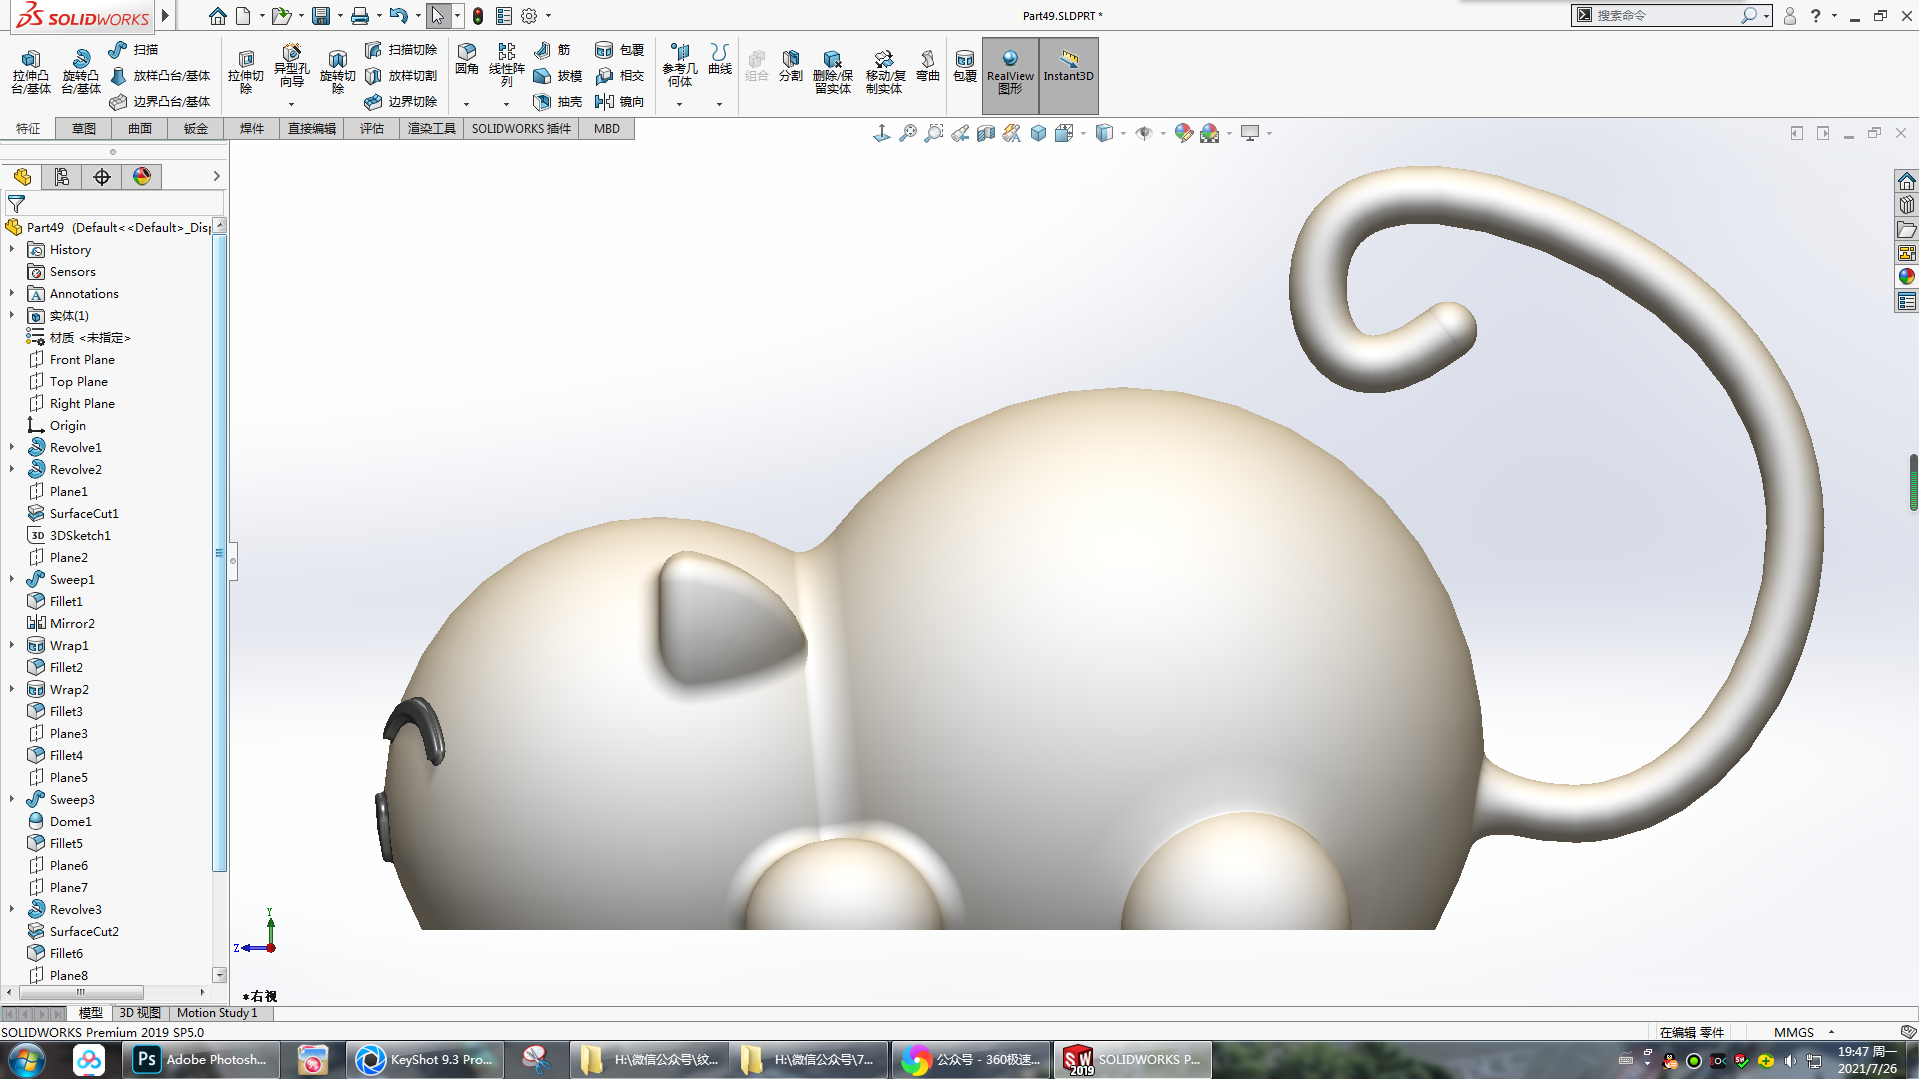
Task: Choose the Shell (抽壳) tool
Action: (557, 101)
